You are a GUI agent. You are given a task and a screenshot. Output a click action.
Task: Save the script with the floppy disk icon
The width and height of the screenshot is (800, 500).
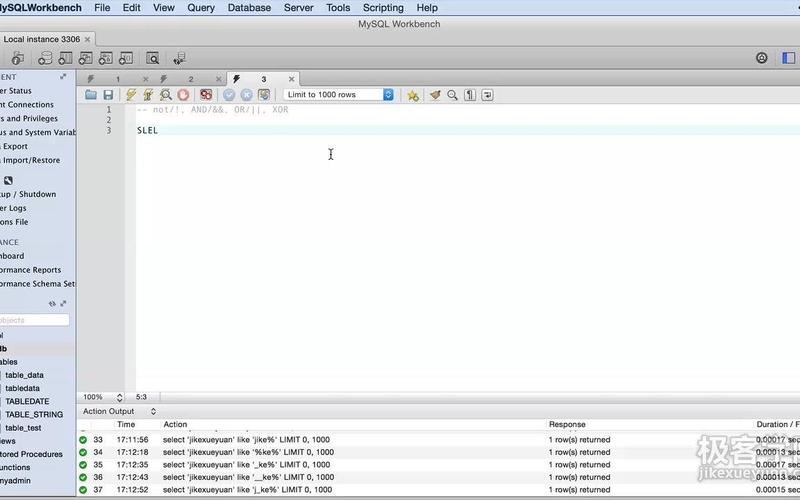(108, 95)
